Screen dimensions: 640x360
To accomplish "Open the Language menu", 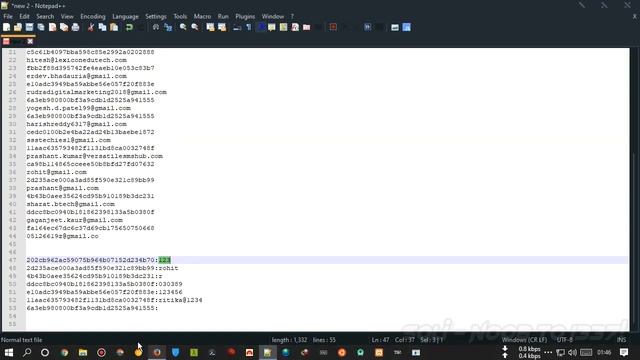I will click(x=125, y=16).
